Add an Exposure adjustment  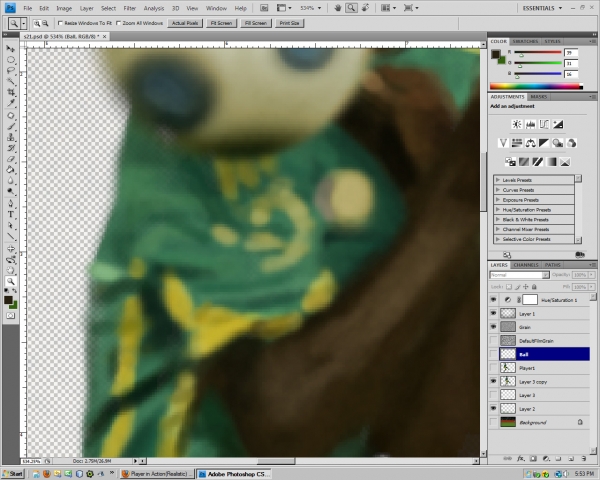[558, 124]
